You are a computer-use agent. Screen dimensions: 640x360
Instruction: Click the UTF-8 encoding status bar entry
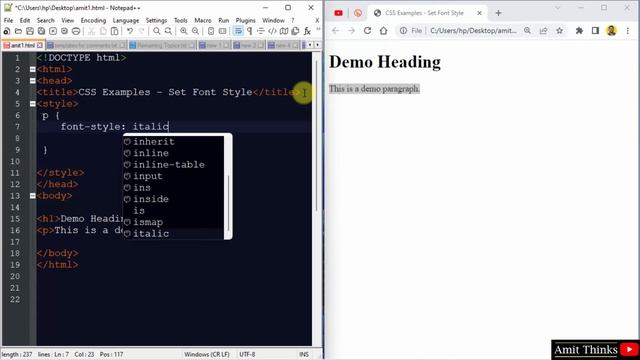pos(247,354)
